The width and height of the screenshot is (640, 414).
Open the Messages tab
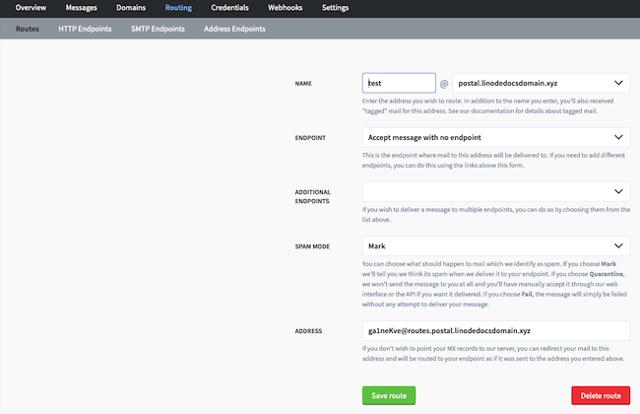(82, 8)
